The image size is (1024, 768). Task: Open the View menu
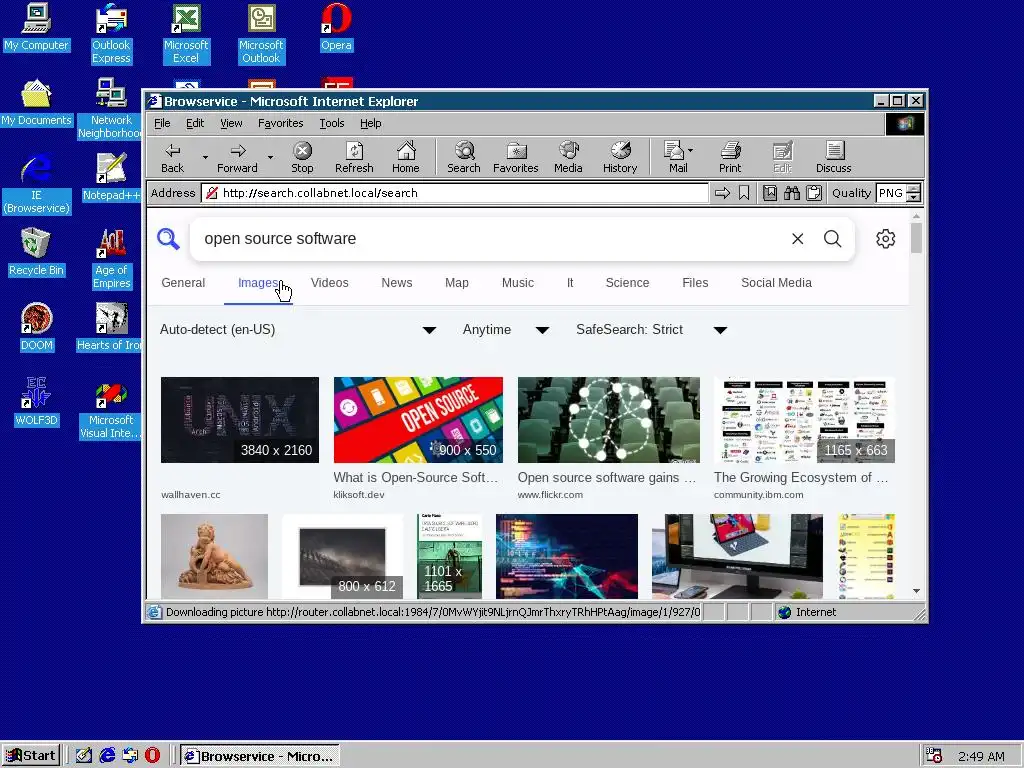pos(231,123)
